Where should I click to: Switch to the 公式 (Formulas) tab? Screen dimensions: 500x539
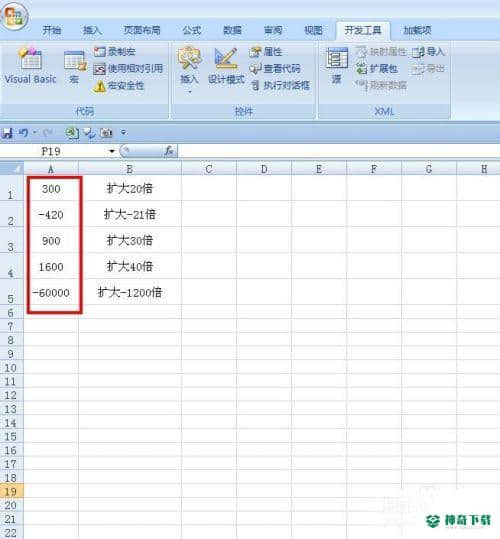191,30
